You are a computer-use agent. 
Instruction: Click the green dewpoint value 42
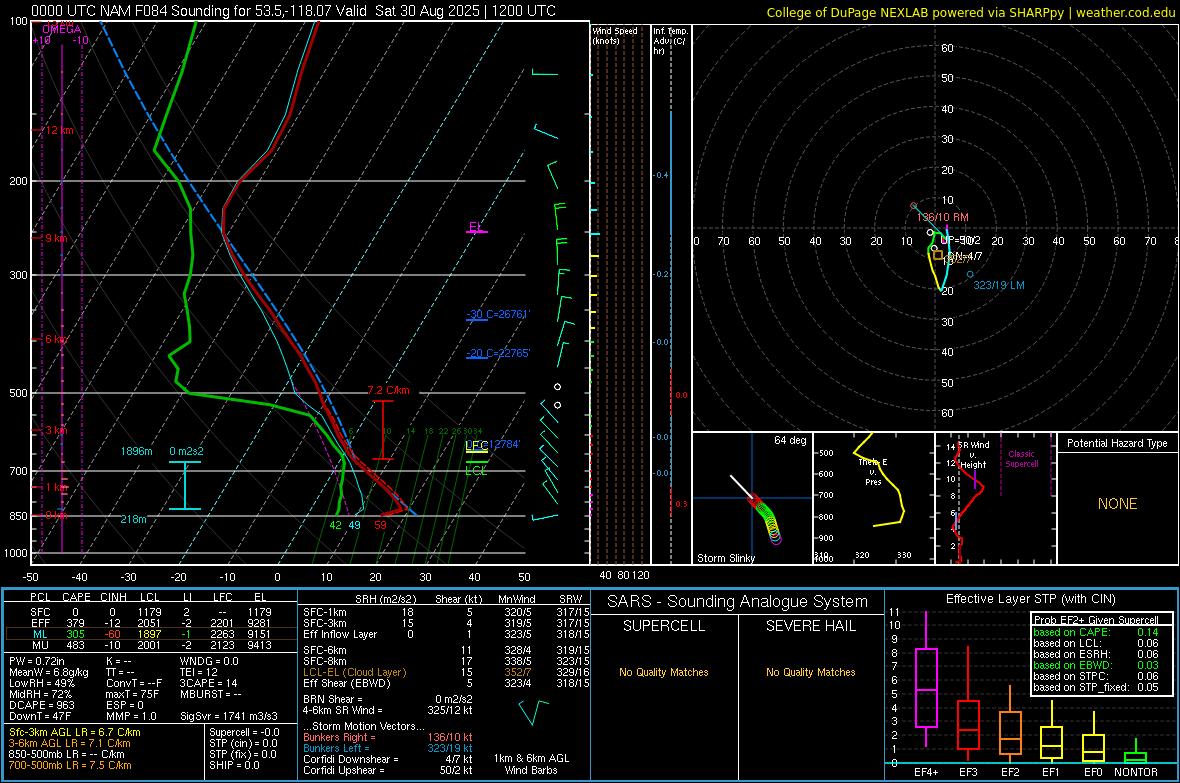click(x=336, y=525)
